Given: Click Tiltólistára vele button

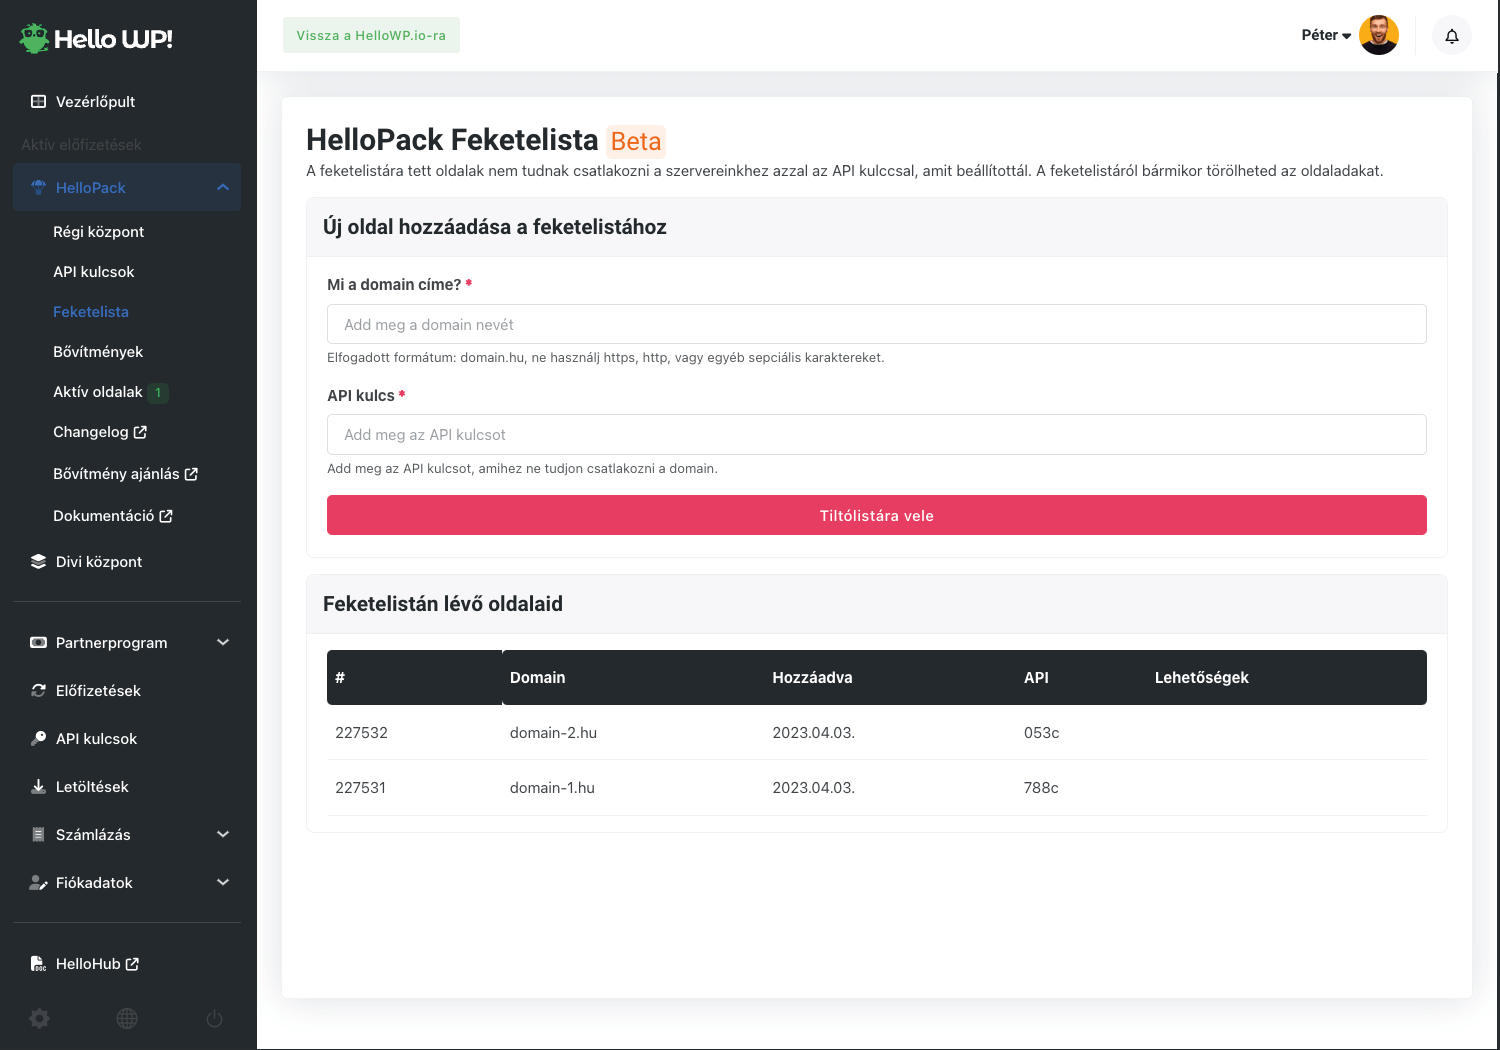Looking at the screenshot, I should coord(877,515).
